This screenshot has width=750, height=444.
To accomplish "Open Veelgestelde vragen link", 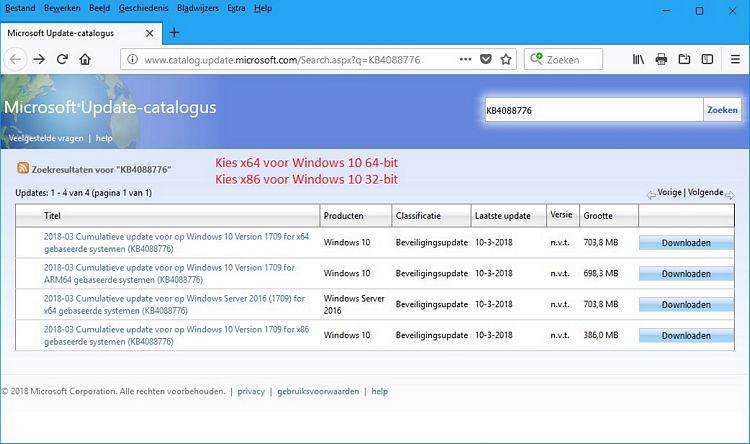I will 46,138.
